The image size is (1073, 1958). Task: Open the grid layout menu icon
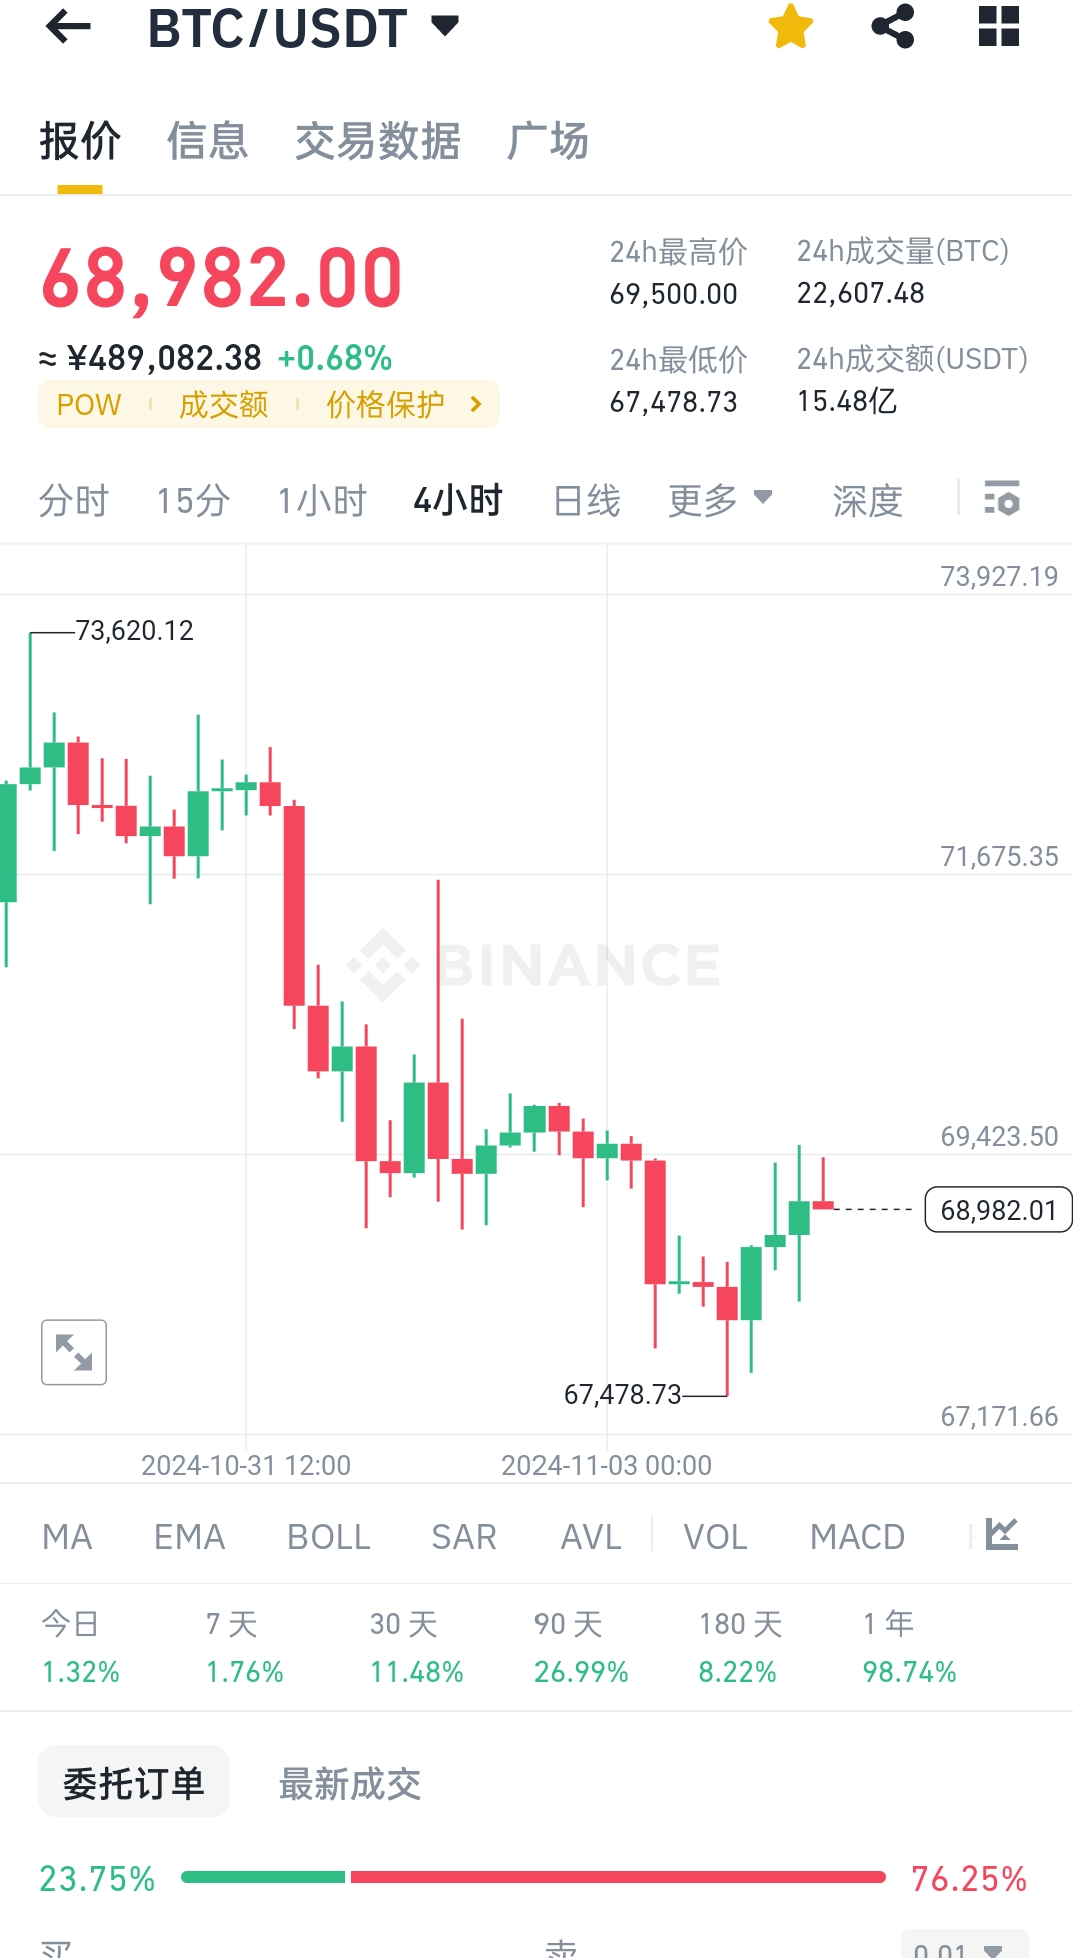coord(998,27)
